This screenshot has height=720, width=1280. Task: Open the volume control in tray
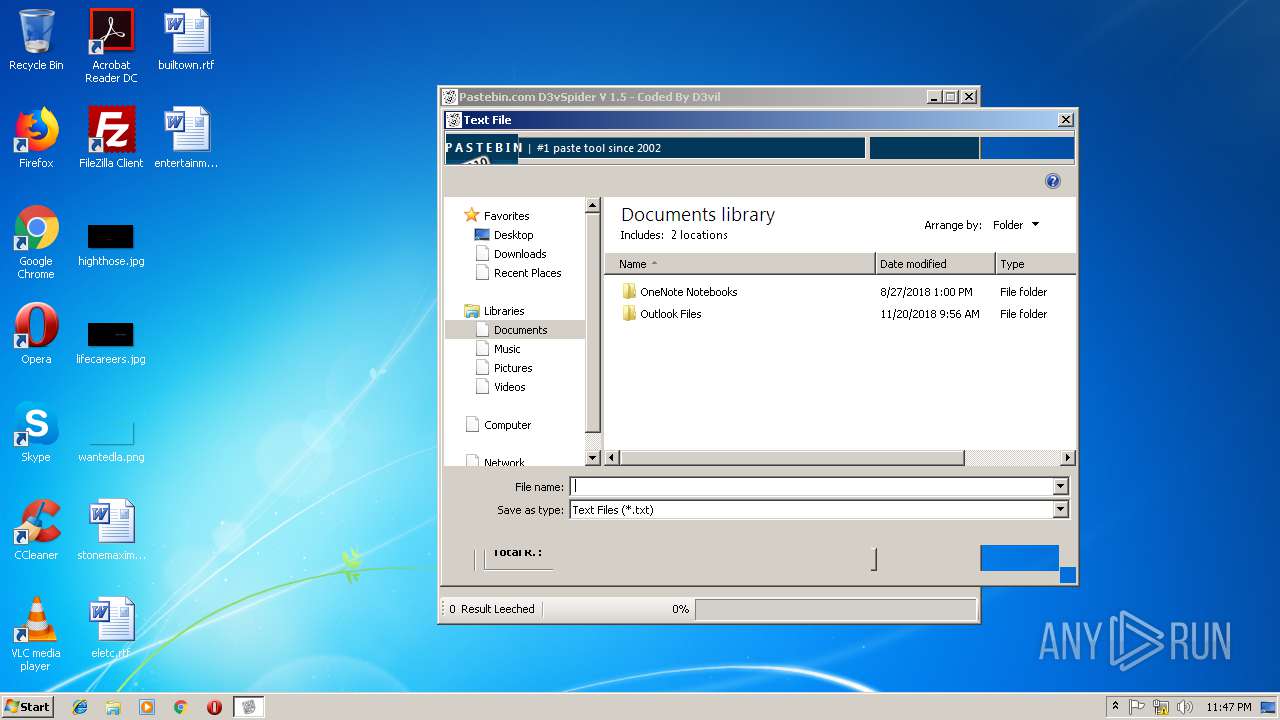tap(1185, 707)
